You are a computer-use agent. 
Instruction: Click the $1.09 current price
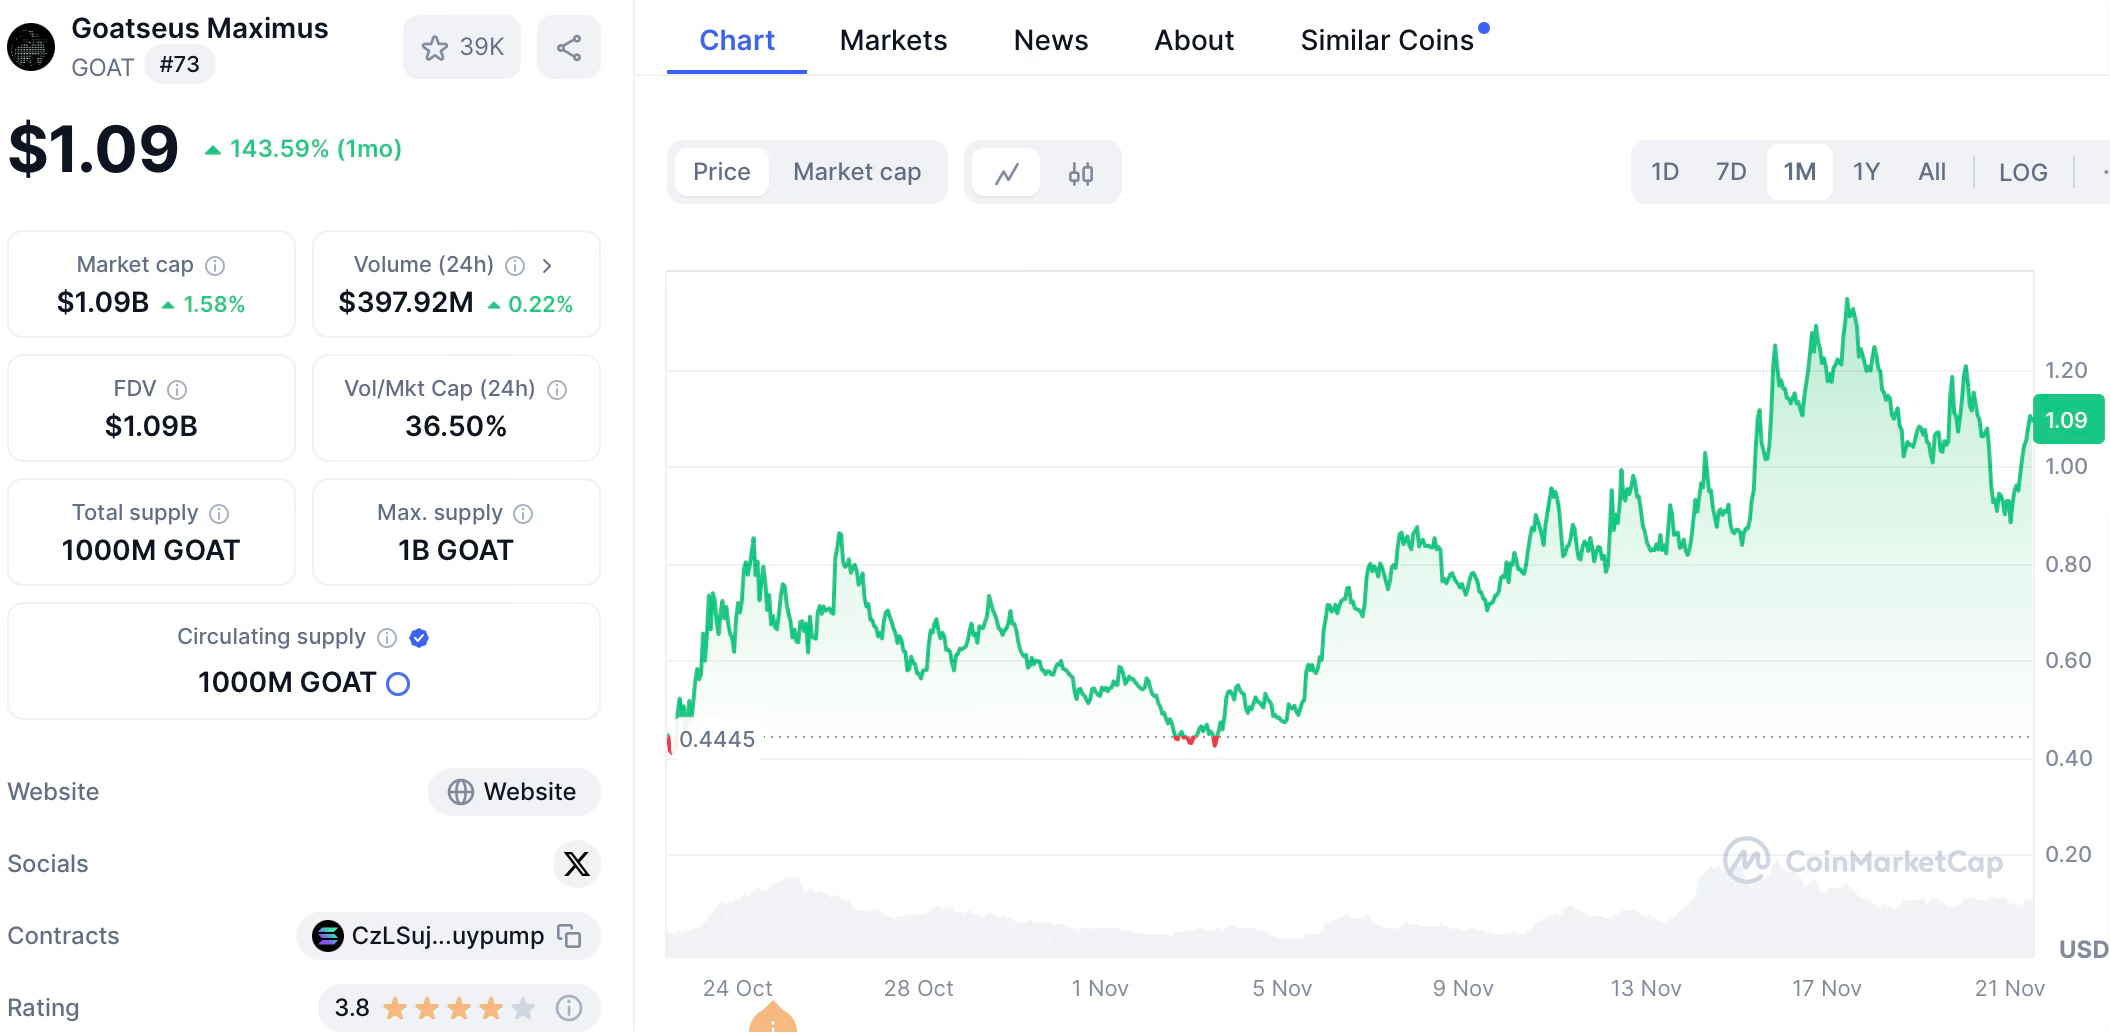[94, 149]
